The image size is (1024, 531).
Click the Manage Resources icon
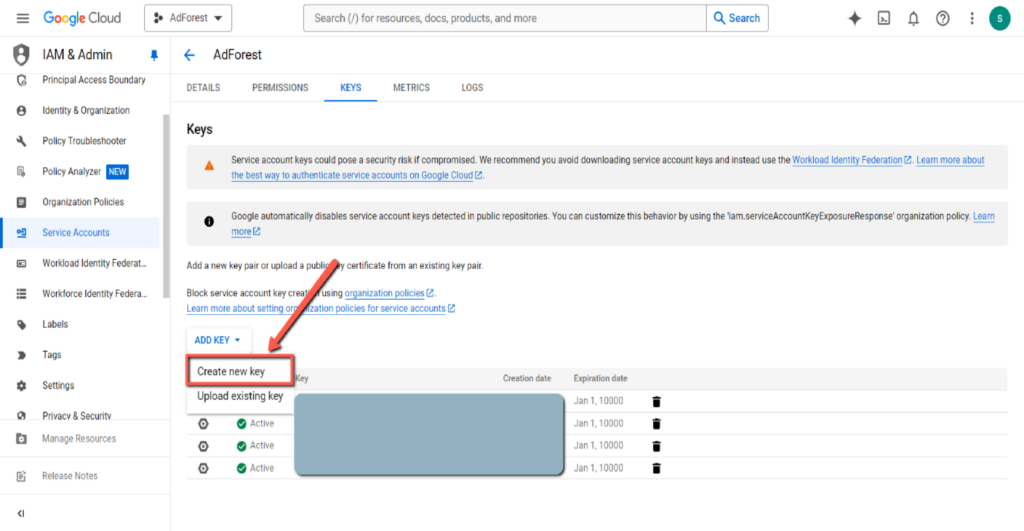(x=22, y=439)
